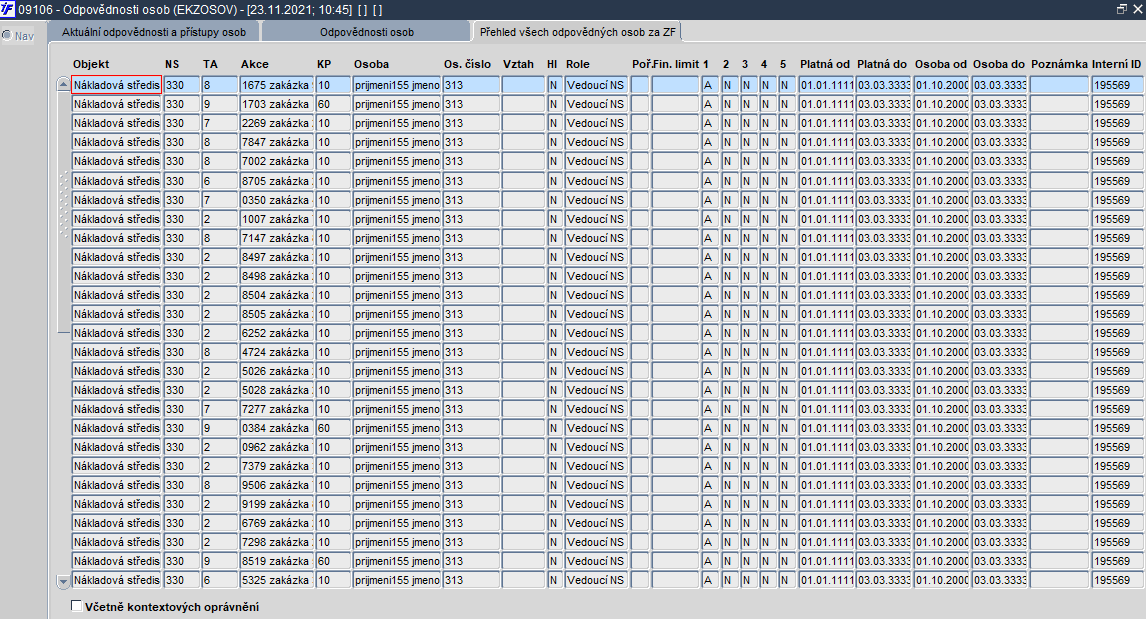Viewport: 1146px width, 619px height.
Task: Select the Akce cell 6252 zakázka
Action: [276, 333]
